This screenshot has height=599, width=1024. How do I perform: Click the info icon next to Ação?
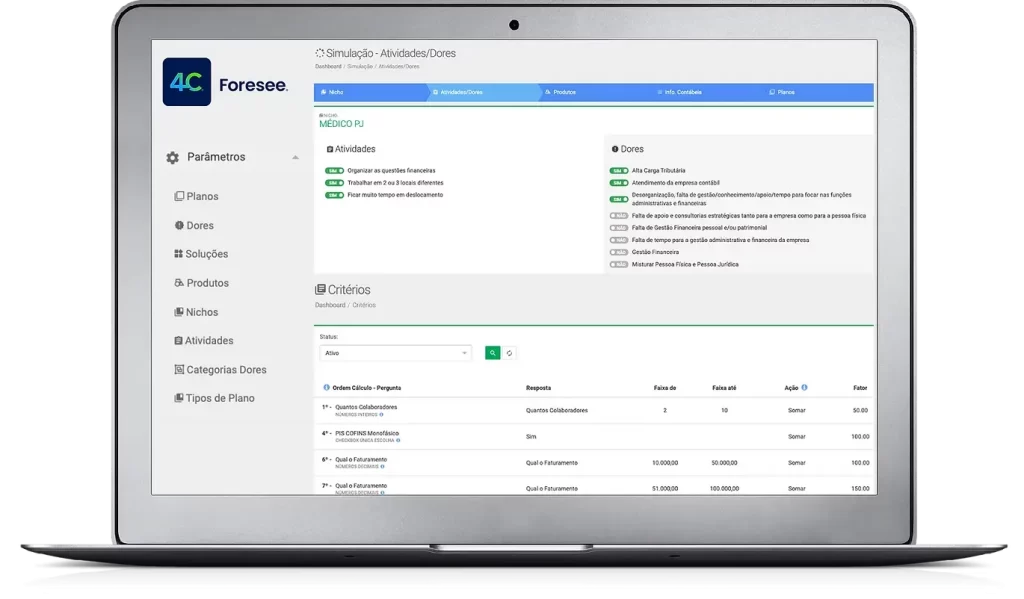coord(804,387)
